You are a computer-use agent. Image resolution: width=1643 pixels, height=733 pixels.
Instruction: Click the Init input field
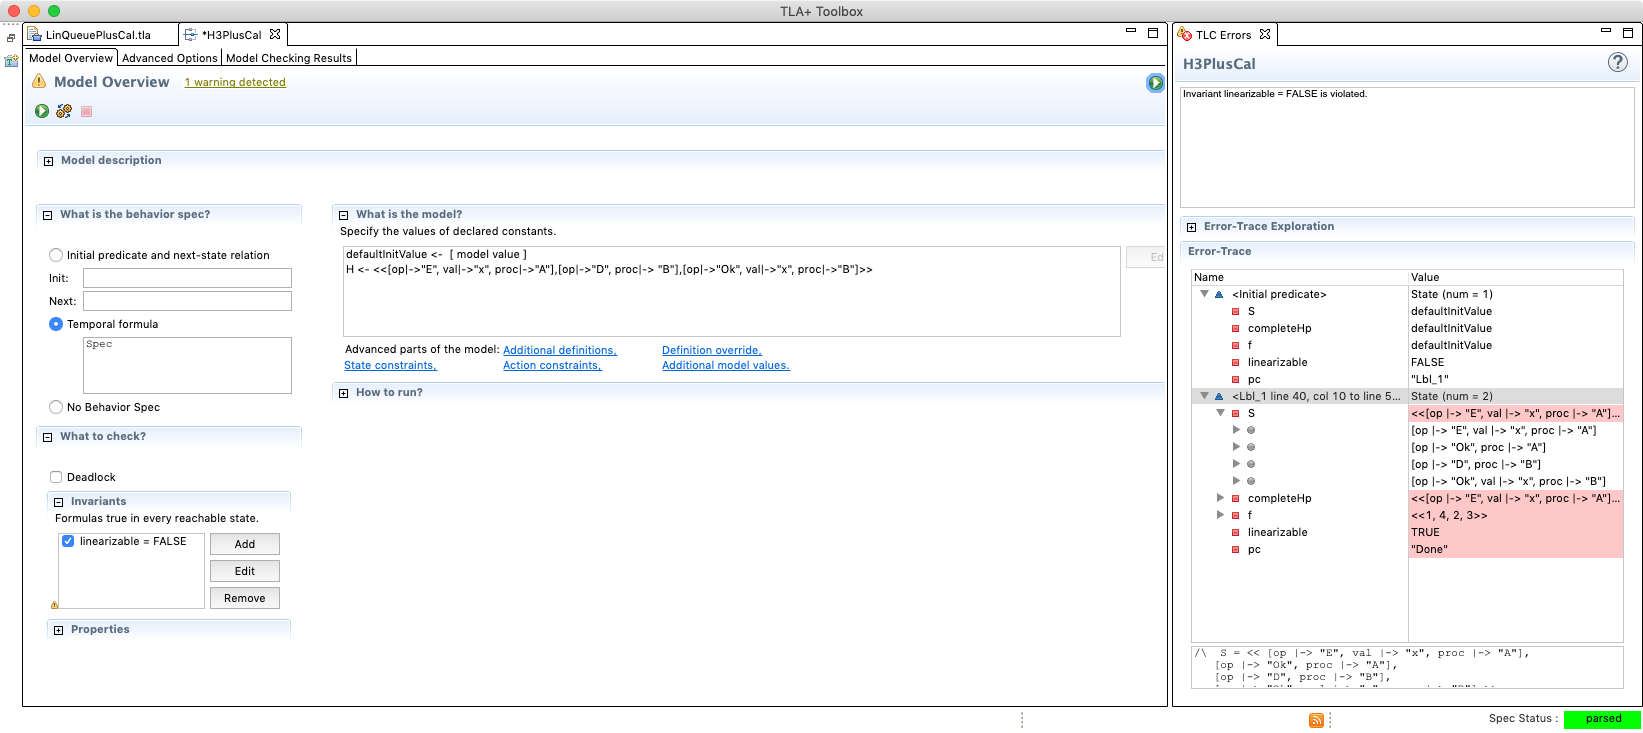click(x=187, y=278)
